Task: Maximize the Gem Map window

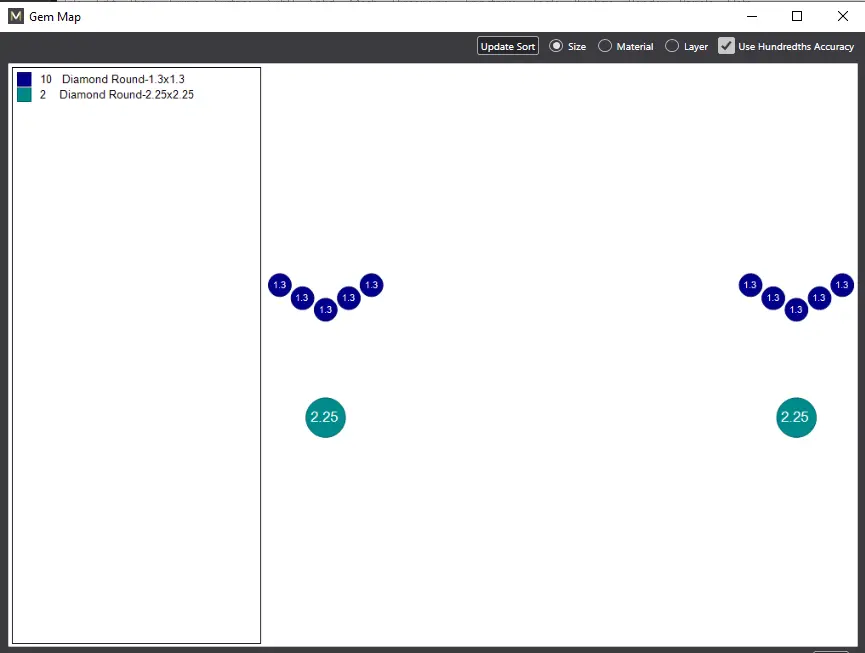Action: coord(797,16)
